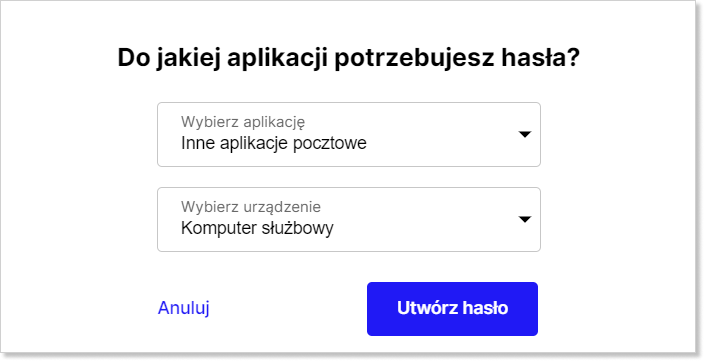Screen dimensions: 704x361
Task: Click the arrow icon in Wybierz aplikację field
Action: [525, 134]
